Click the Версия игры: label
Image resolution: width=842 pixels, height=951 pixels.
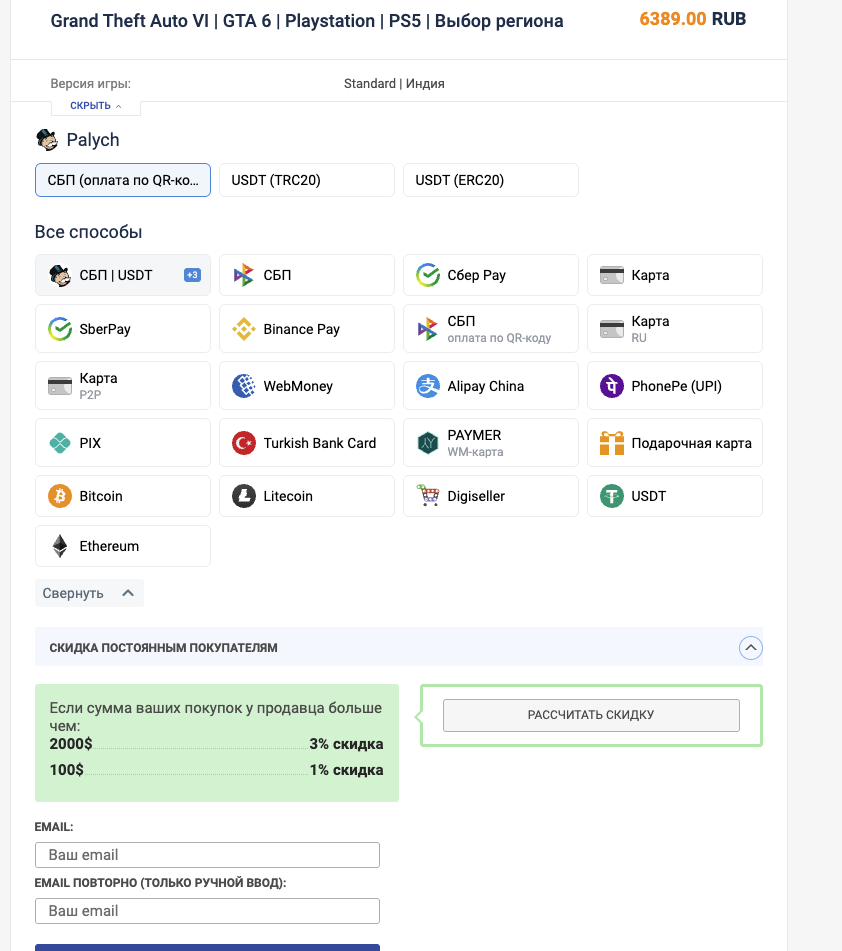[90, 84]
